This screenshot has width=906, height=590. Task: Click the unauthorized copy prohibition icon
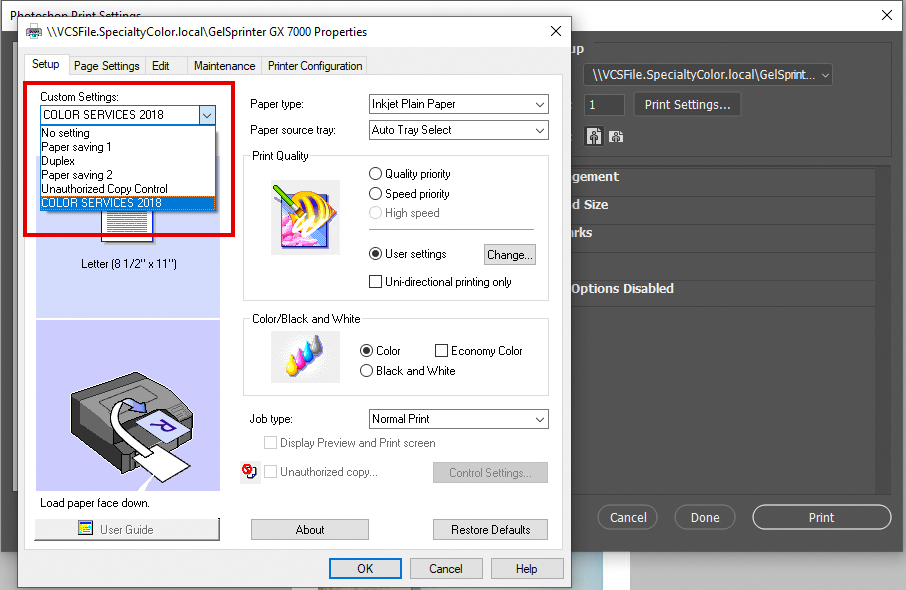(x=251, y=472)
